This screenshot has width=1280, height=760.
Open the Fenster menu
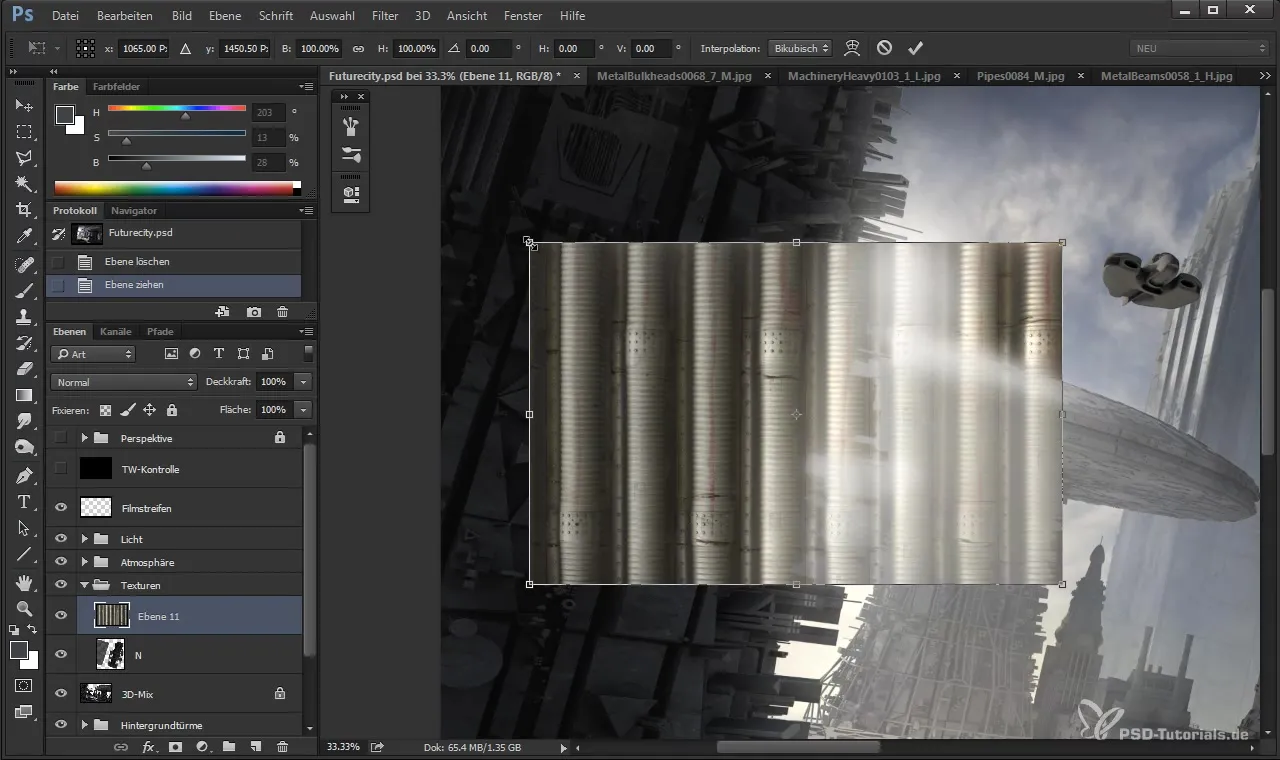[523, 16]
